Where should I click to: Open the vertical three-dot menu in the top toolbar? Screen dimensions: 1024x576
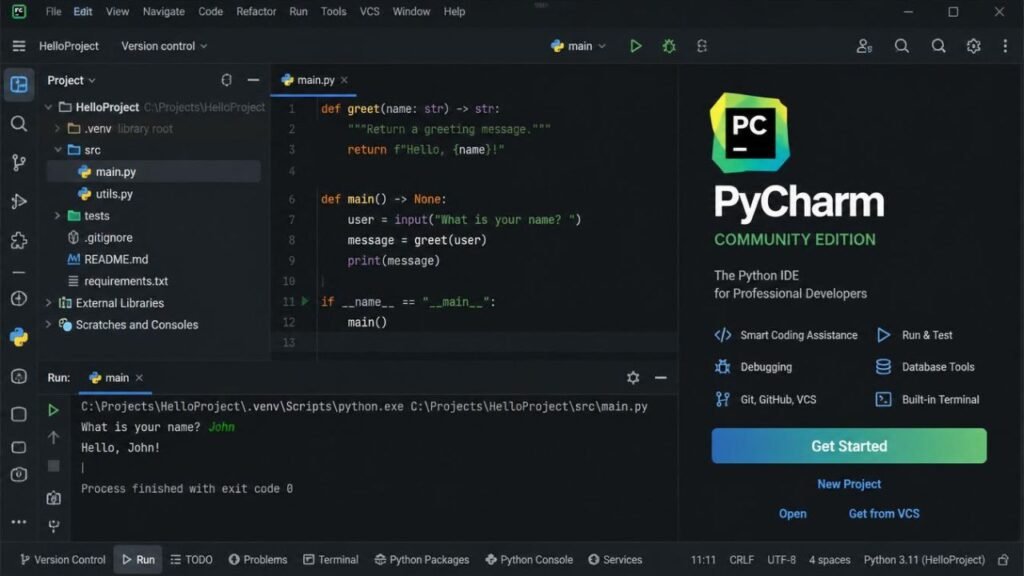tap(1005, 46)
